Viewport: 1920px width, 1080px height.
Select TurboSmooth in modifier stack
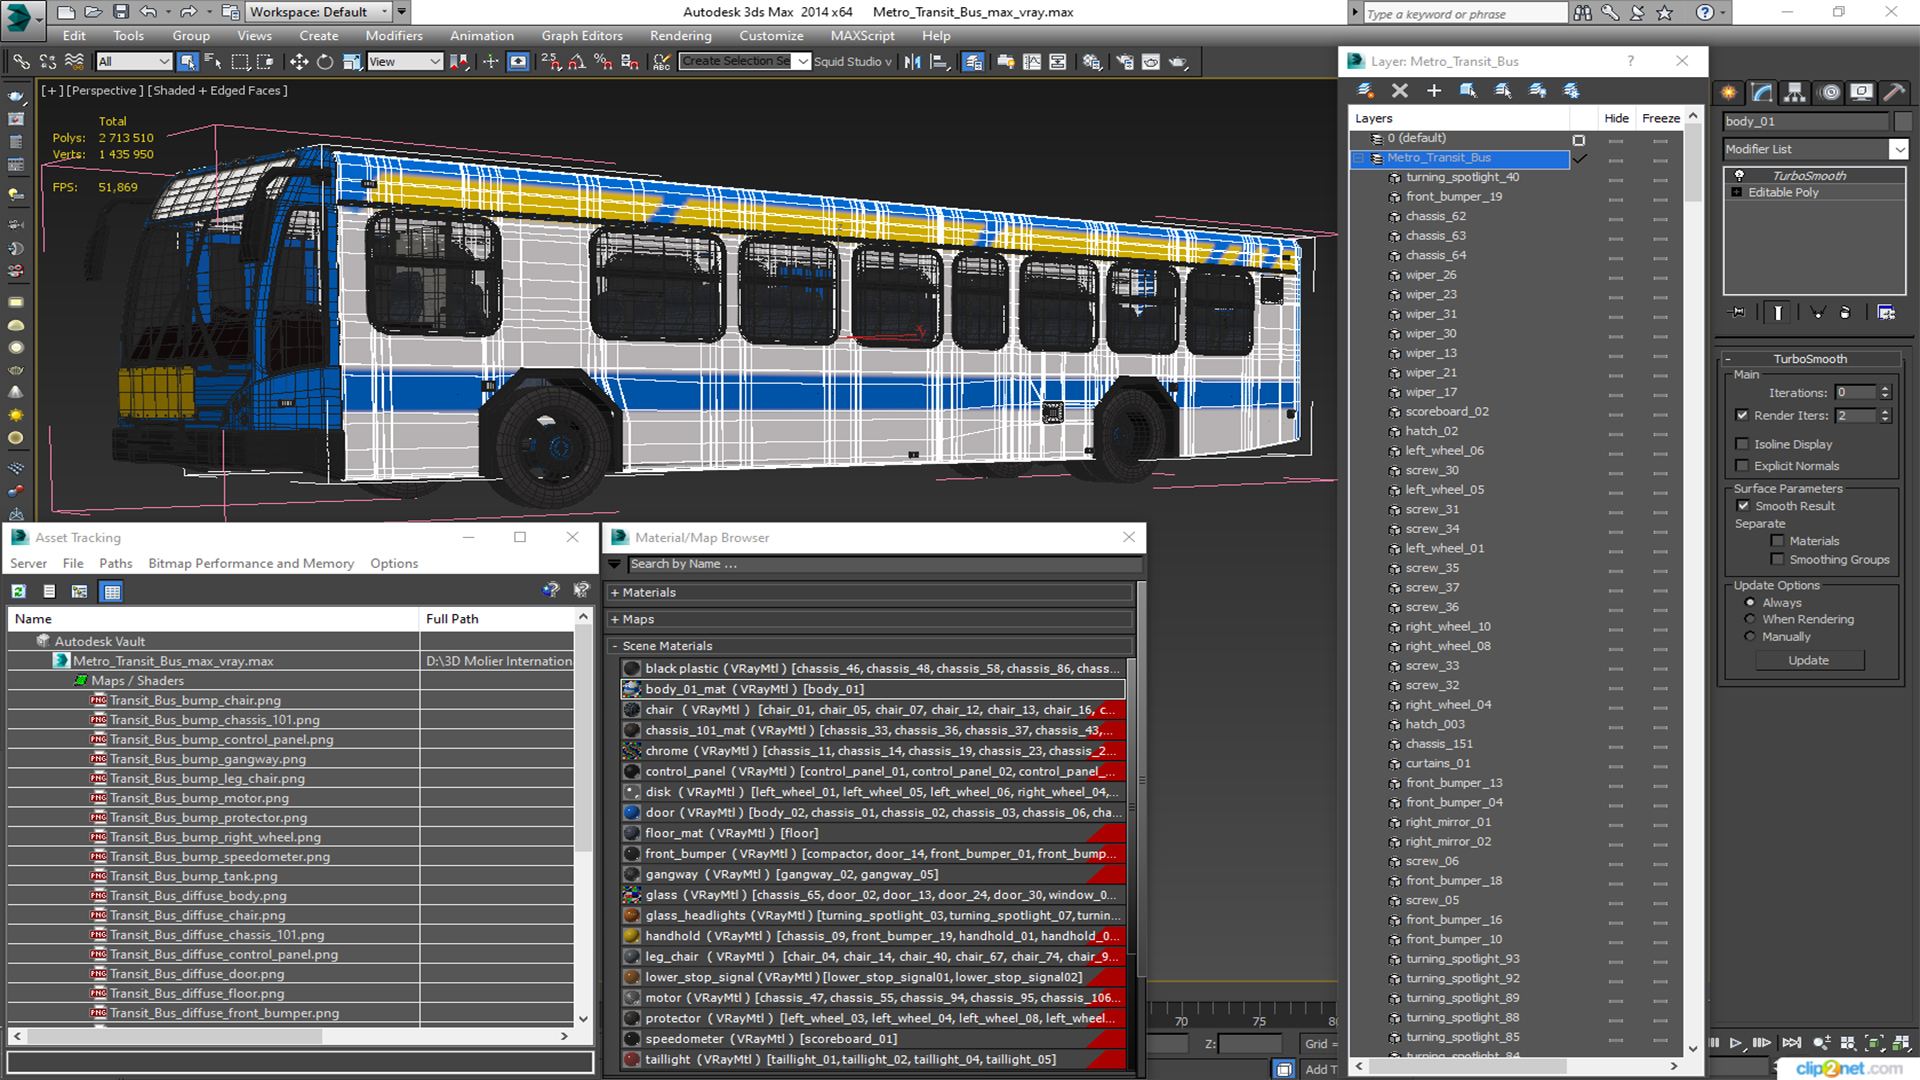pos(1809,176)
